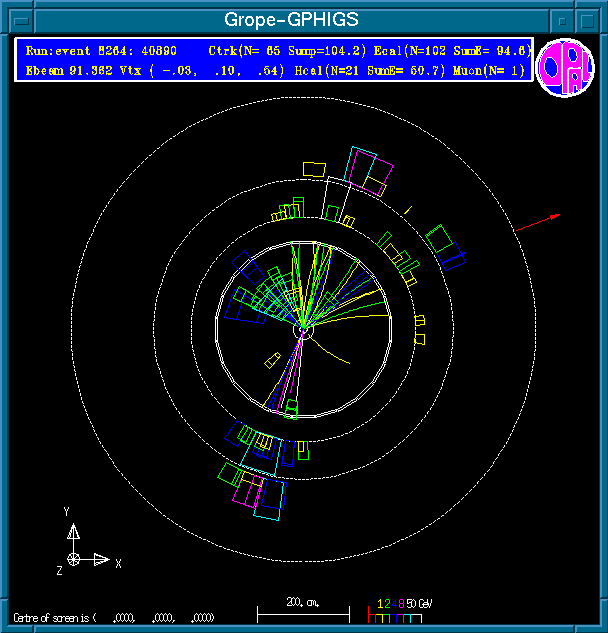
Task: Click the Centre of screen coordinates text
Action: tap(115, 617)
